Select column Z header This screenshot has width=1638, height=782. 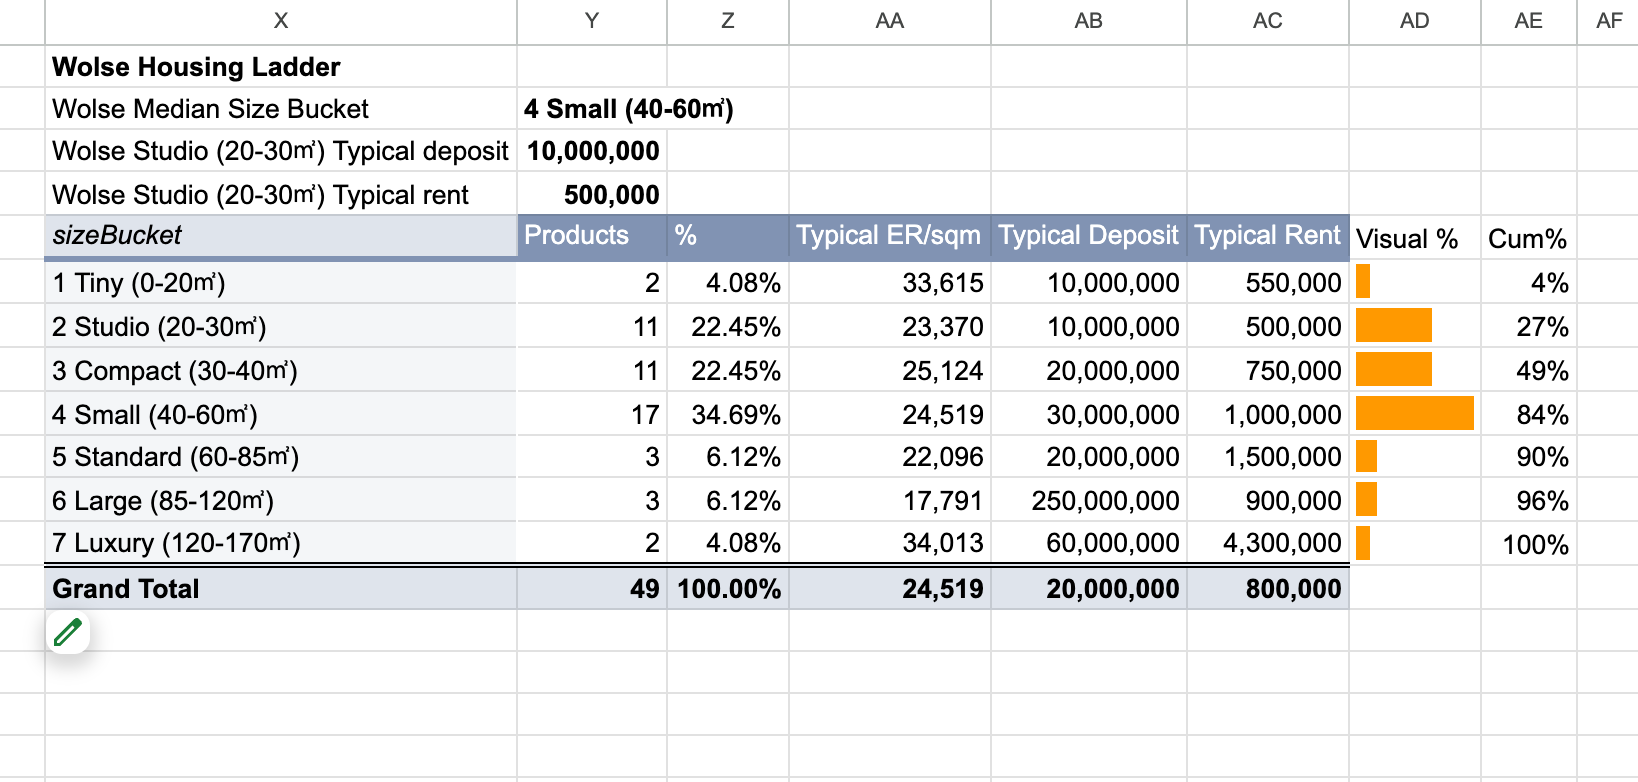[x=728, y=21]
